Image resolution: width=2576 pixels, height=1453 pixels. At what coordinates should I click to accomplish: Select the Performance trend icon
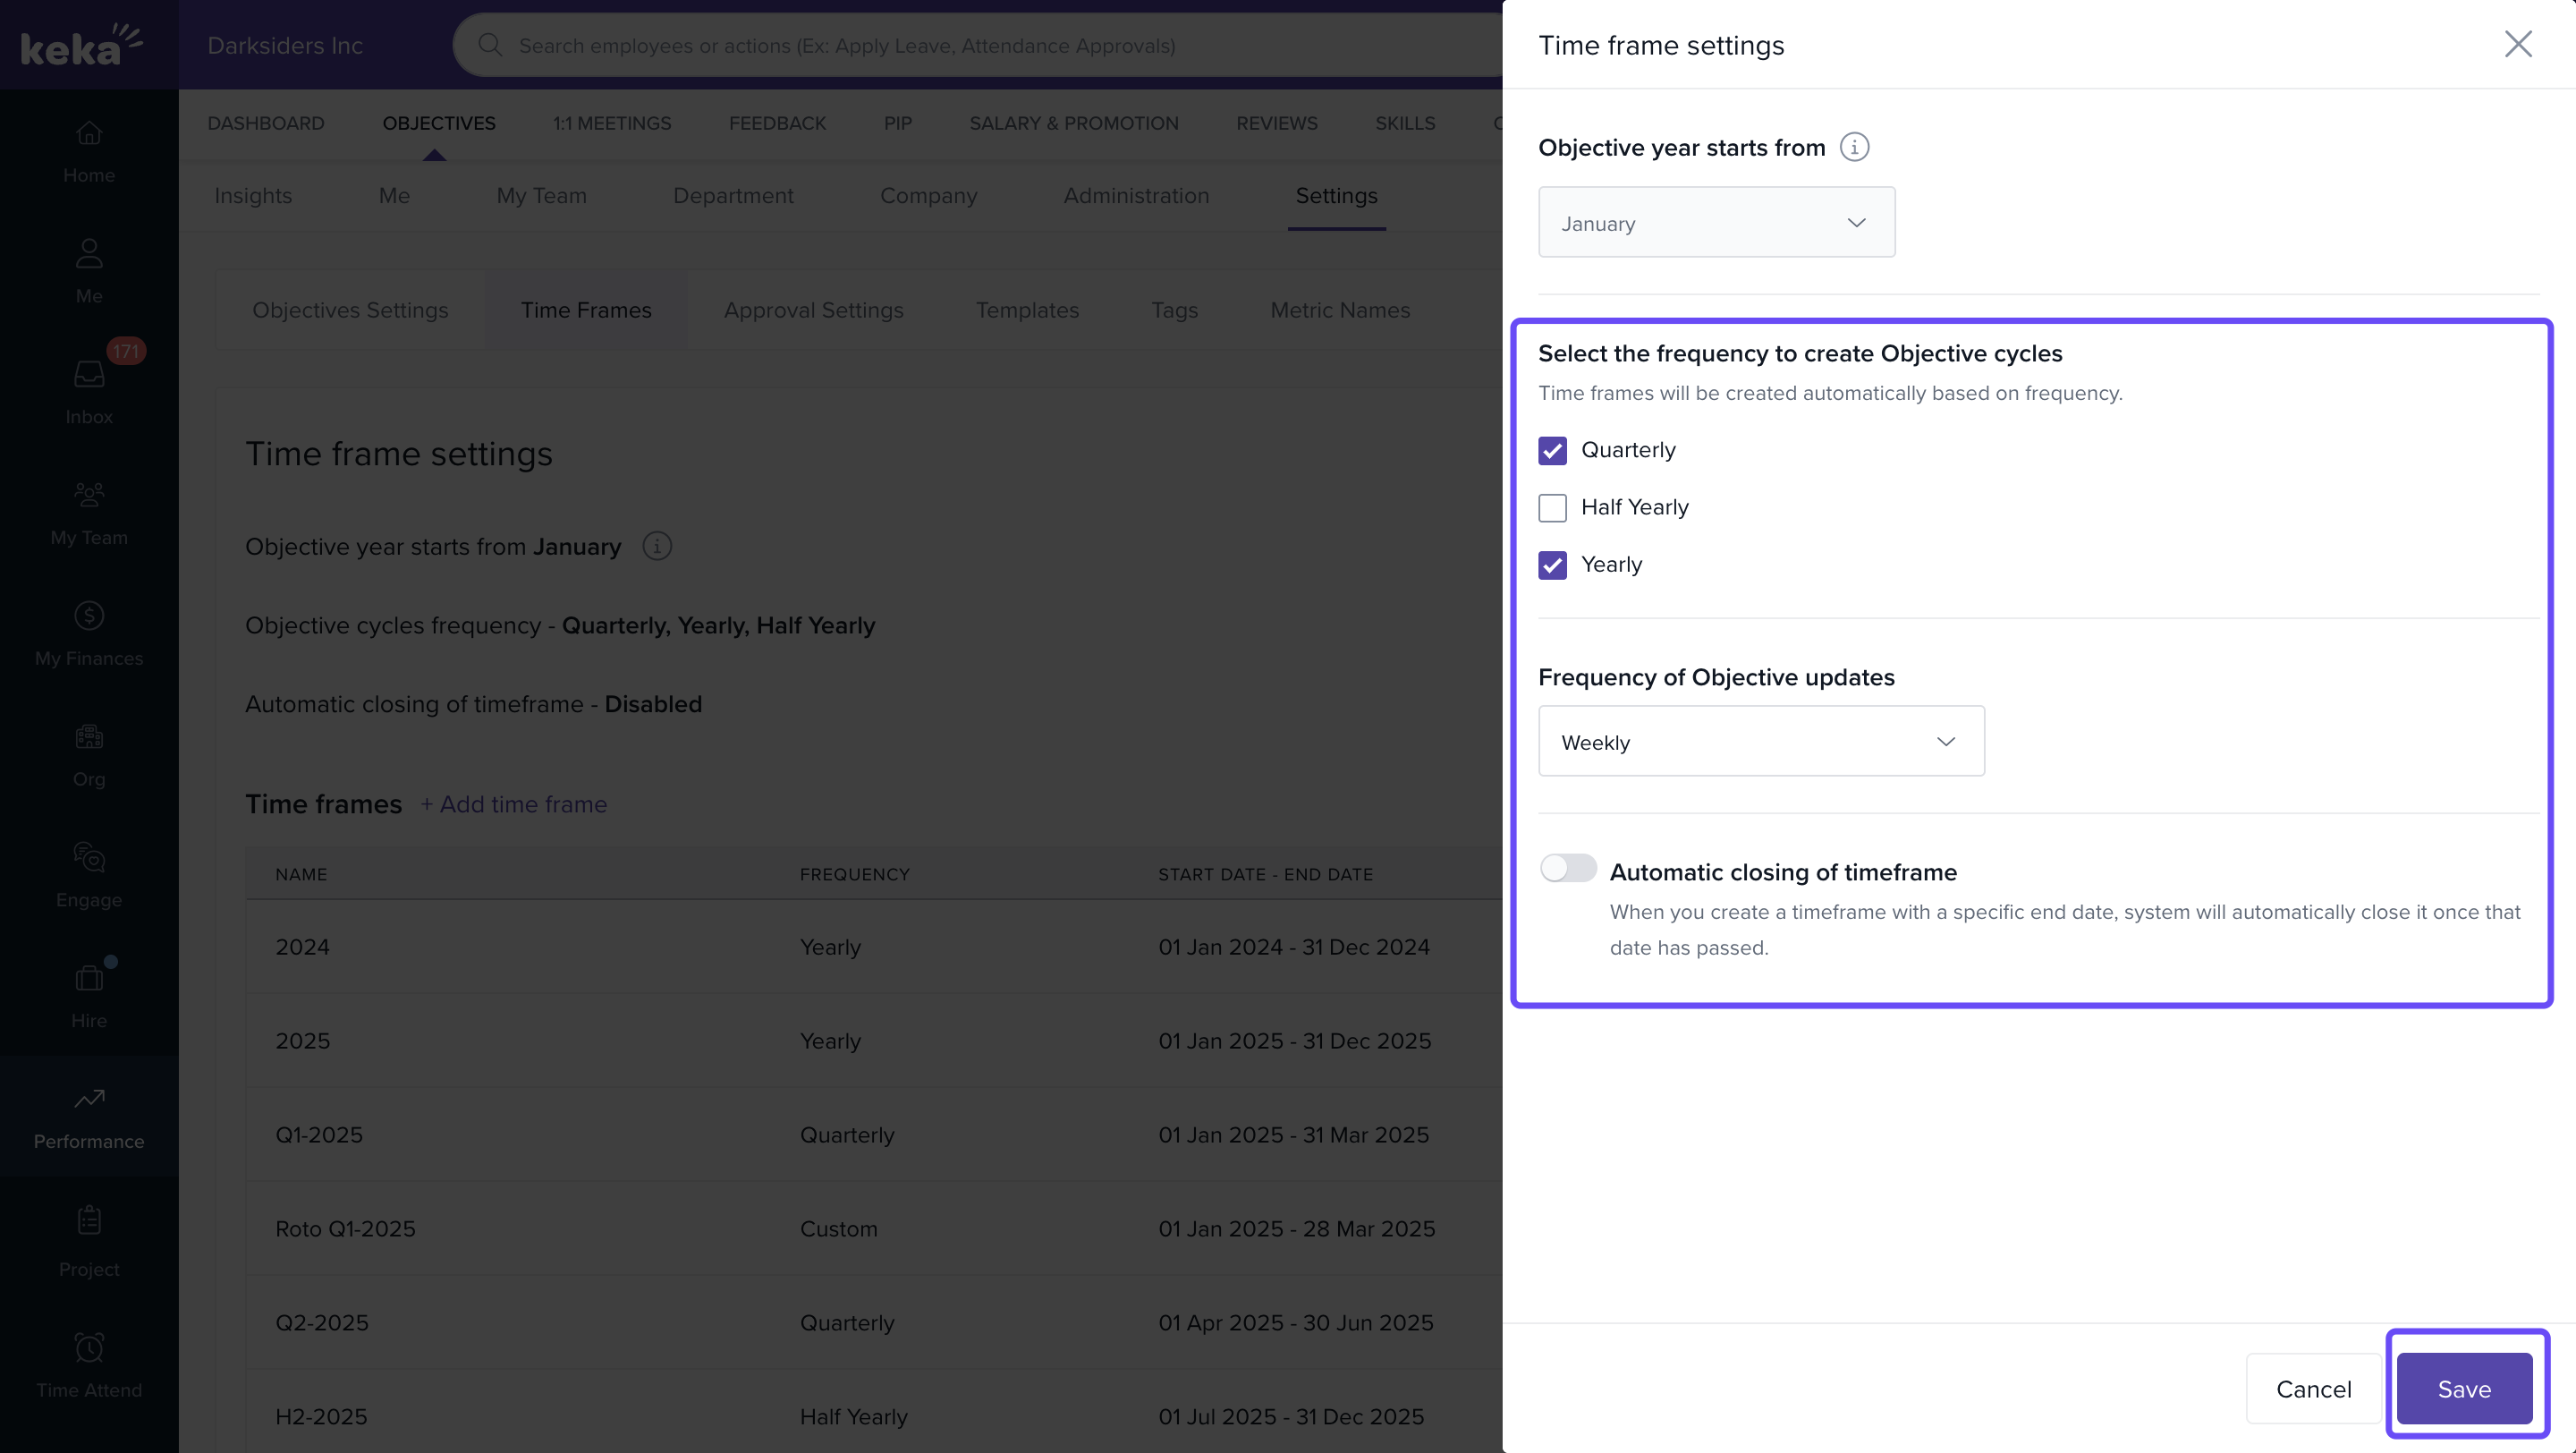[89, 1099]
